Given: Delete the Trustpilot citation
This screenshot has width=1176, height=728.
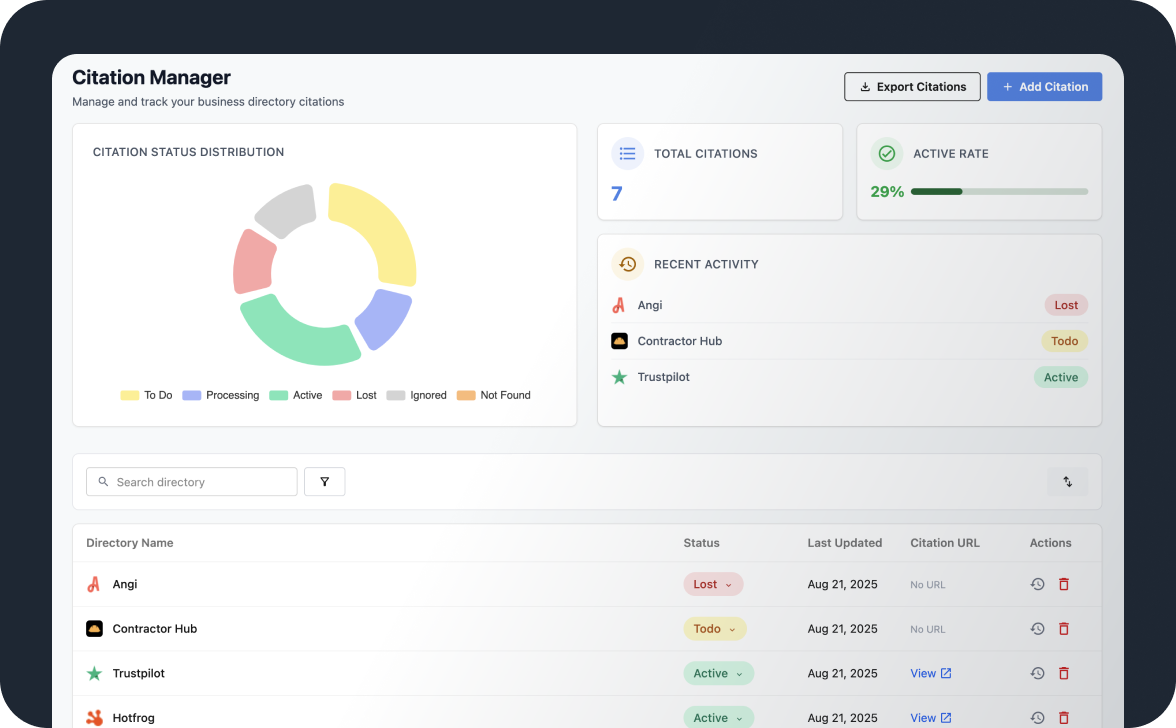Looking at the screenshot, I should coord(1063,674).
